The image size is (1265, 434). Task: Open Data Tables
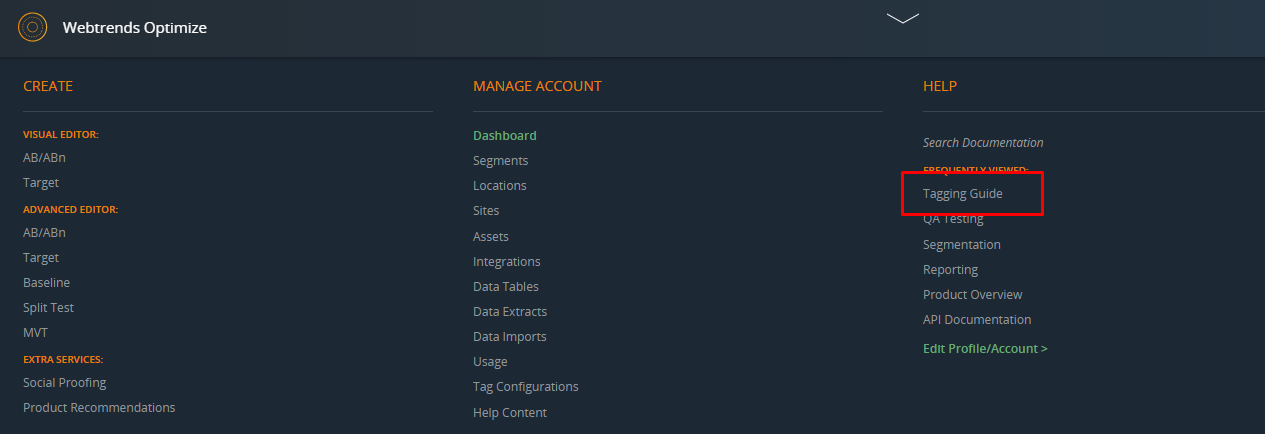tap(506, 286)
